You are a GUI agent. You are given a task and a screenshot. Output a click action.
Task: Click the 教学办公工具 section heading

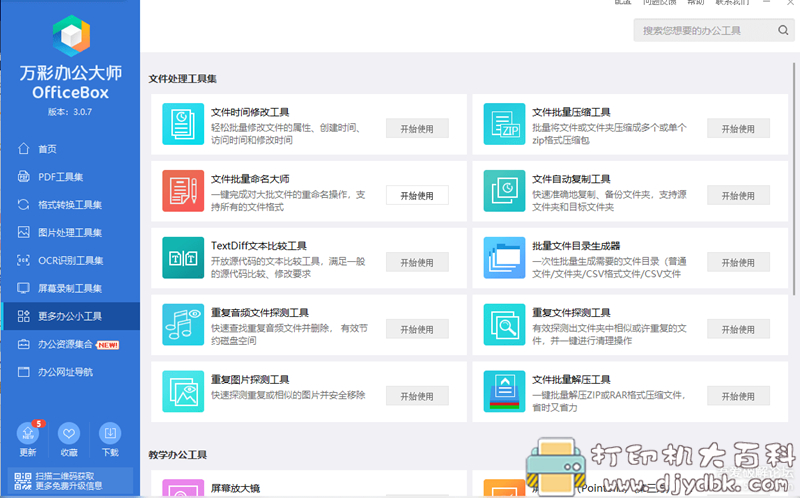pos(178,455)
